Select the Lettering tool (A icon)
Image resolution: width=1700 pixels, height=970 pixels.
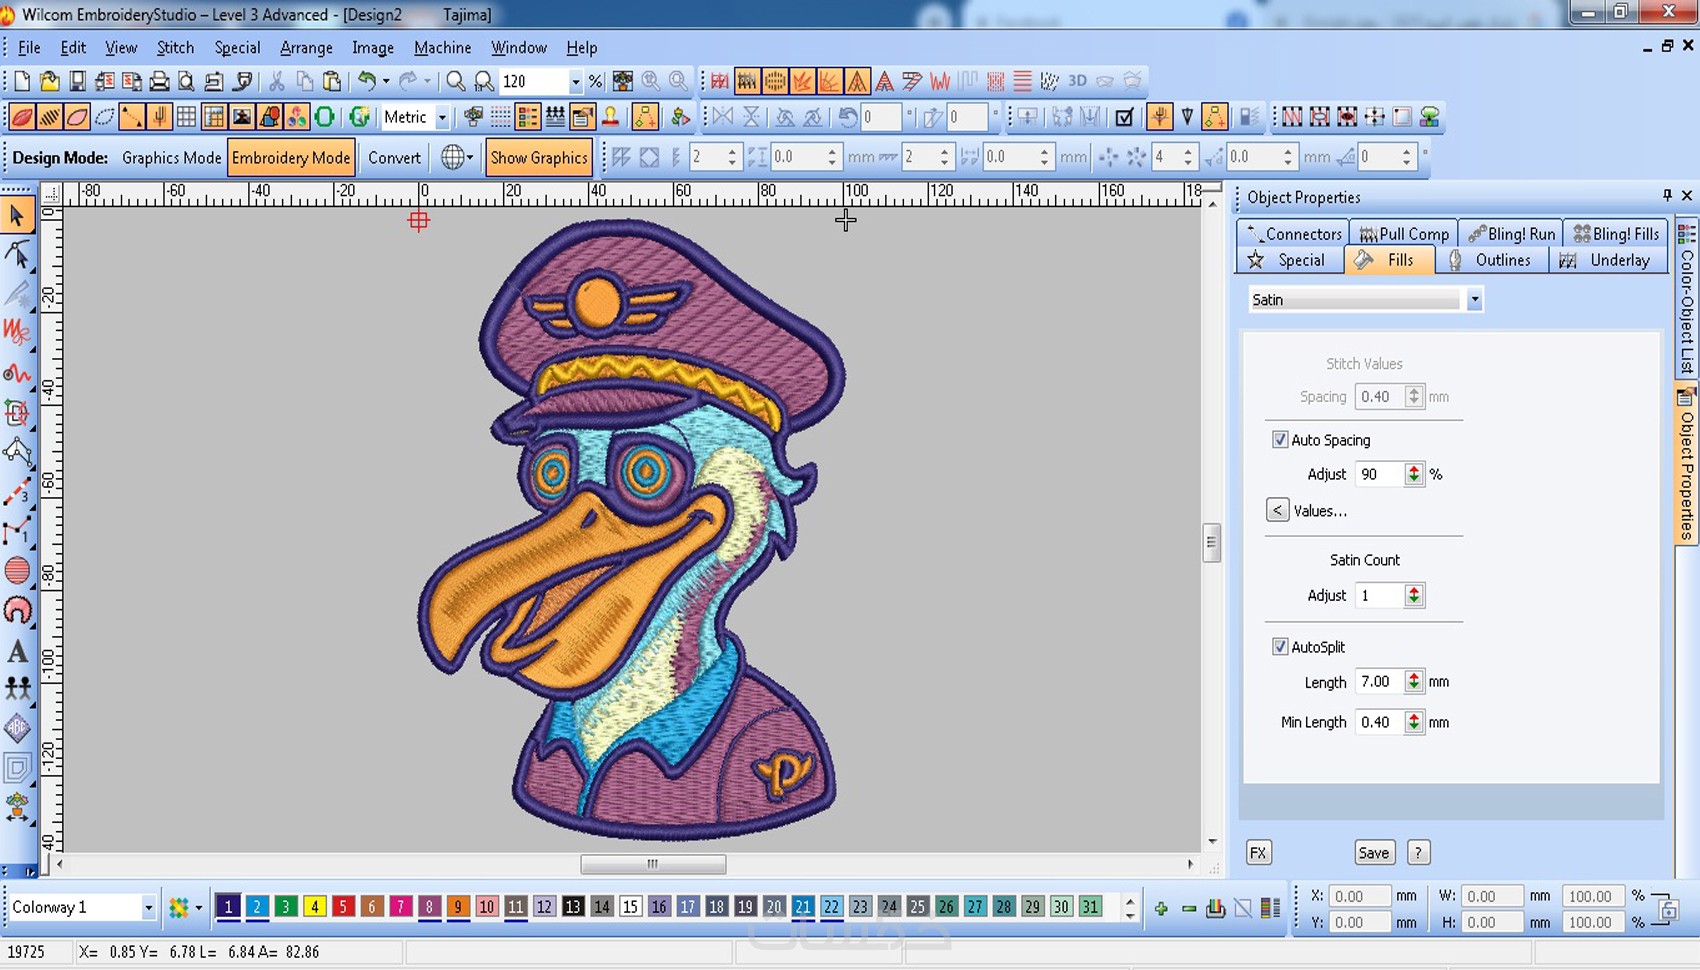17,652
